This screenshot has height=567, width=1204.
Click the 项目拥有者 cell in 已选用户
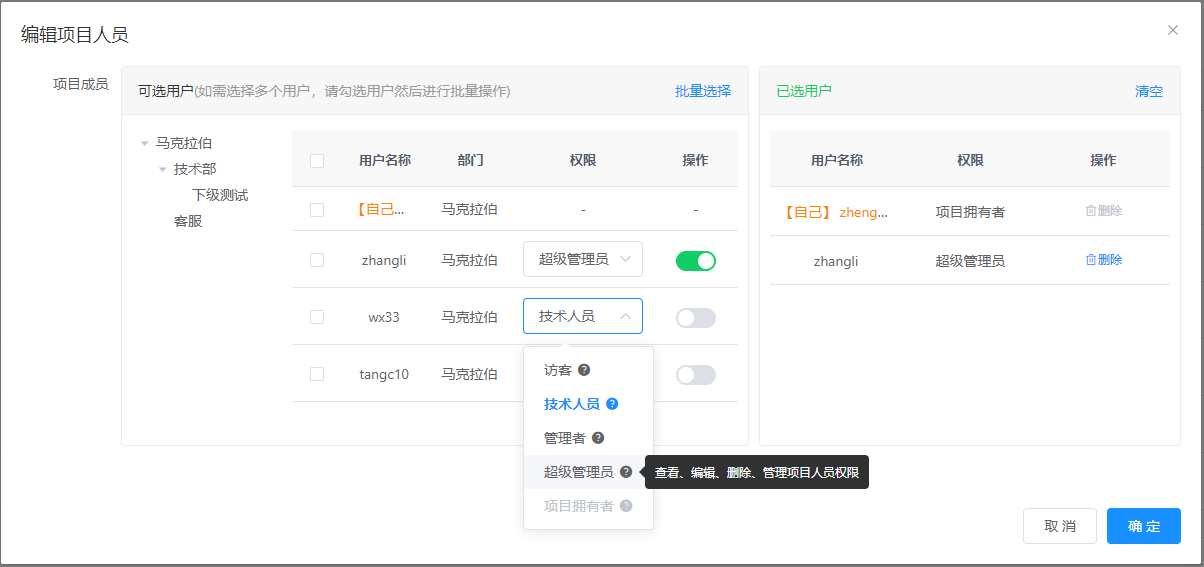(x=970, y=212)
